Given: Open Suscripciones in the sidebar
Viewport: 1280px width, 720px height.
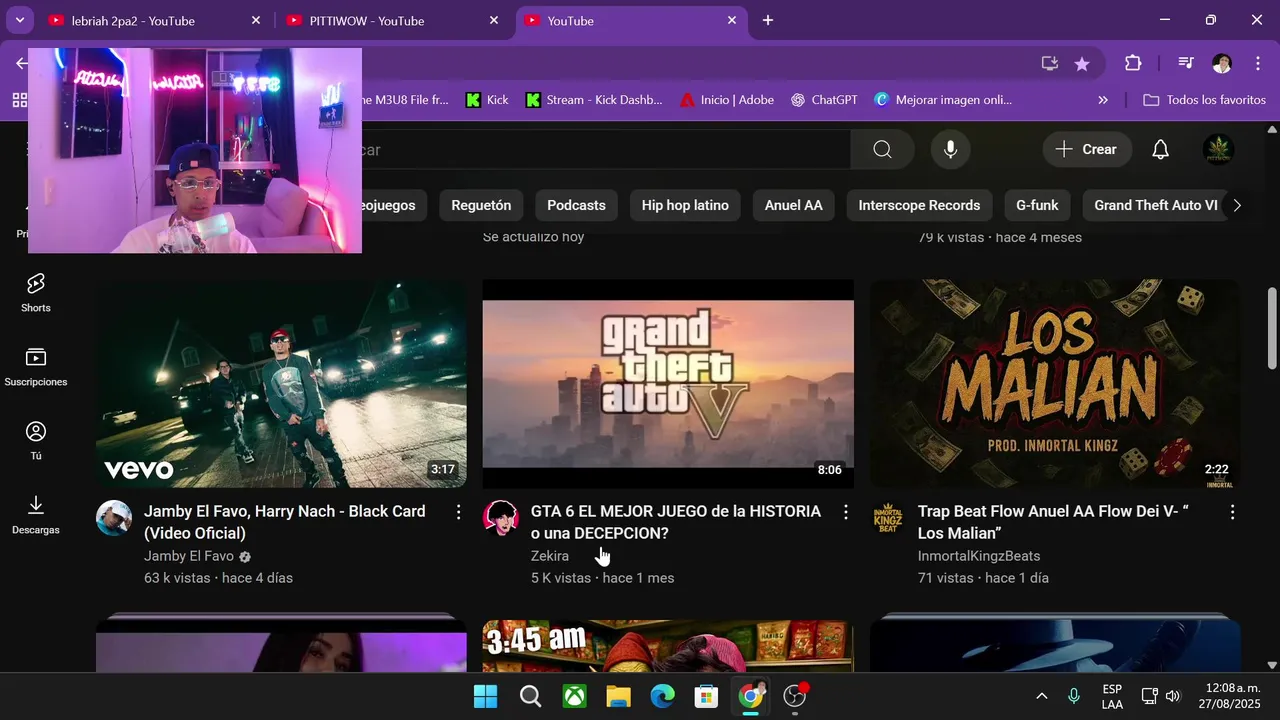Looking at the screenshot, I should tap(36, 367).
